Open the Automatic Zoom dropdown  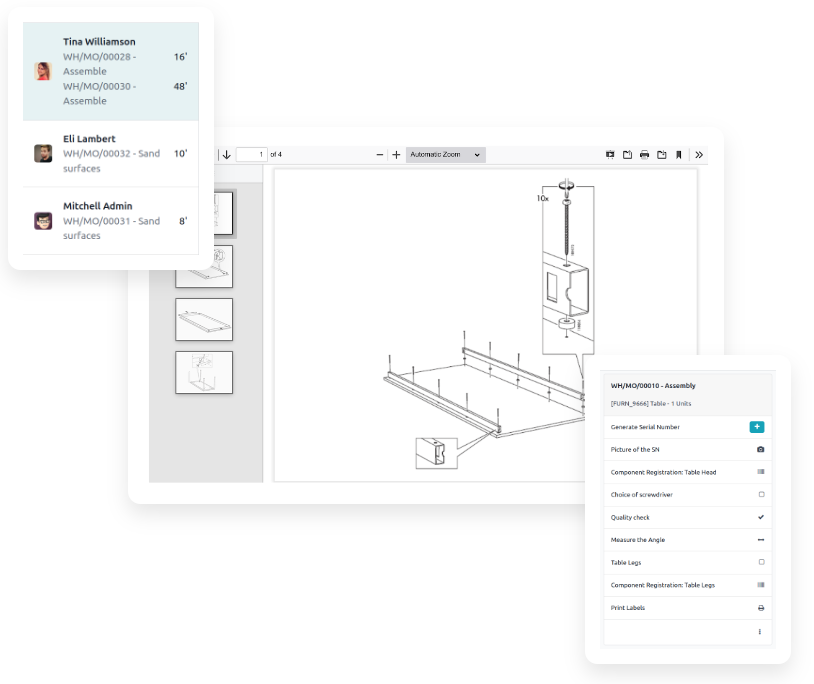(x=446, y=155)
